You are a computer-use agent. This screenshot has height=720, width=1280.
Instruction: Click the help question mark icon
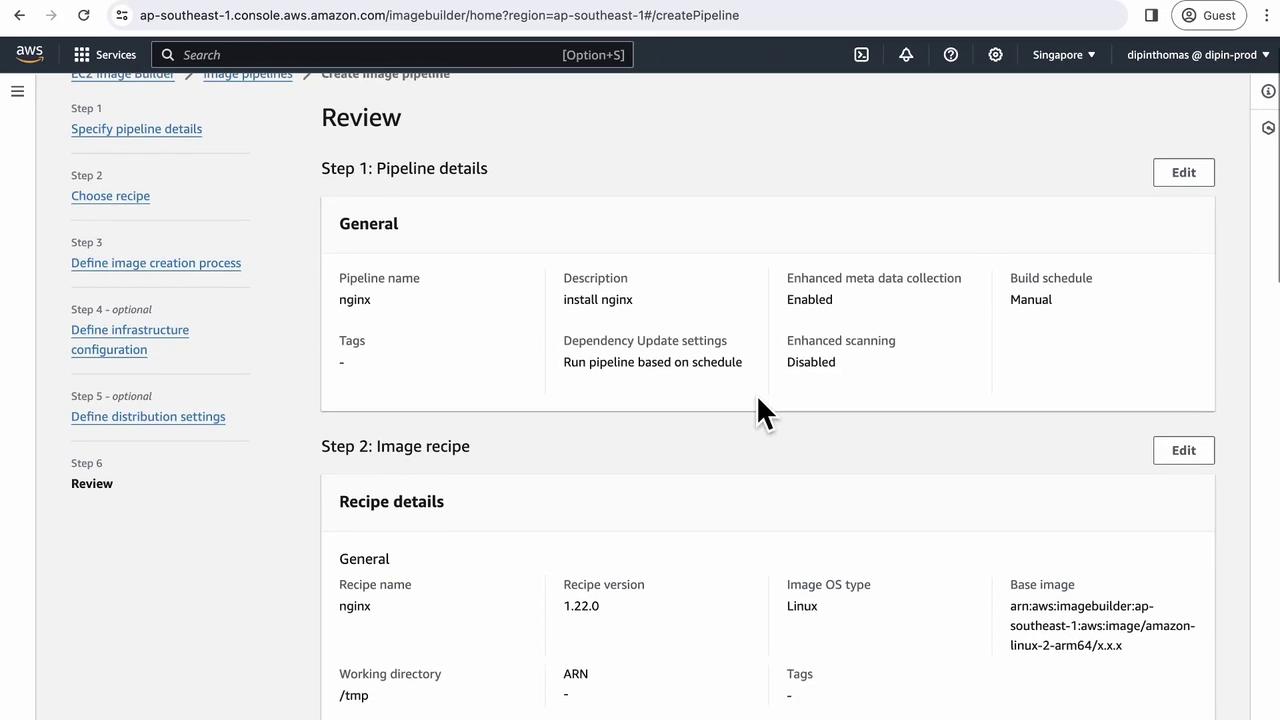(951, 55)
